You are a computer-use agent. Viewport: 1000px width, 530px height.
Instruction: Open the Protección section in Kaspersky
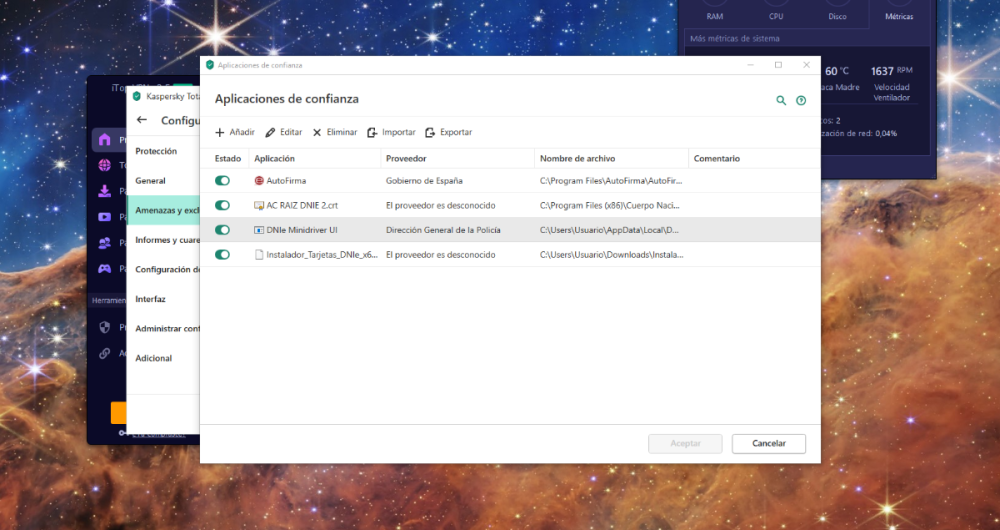click(156, 151)
